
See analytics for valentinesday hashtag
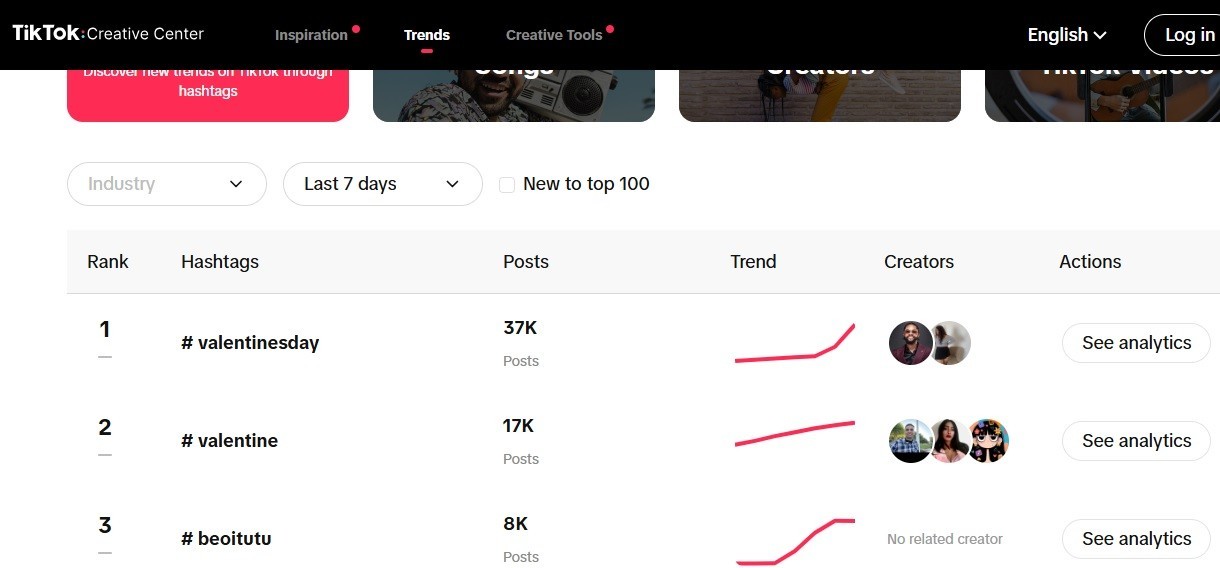(1136, 343)
